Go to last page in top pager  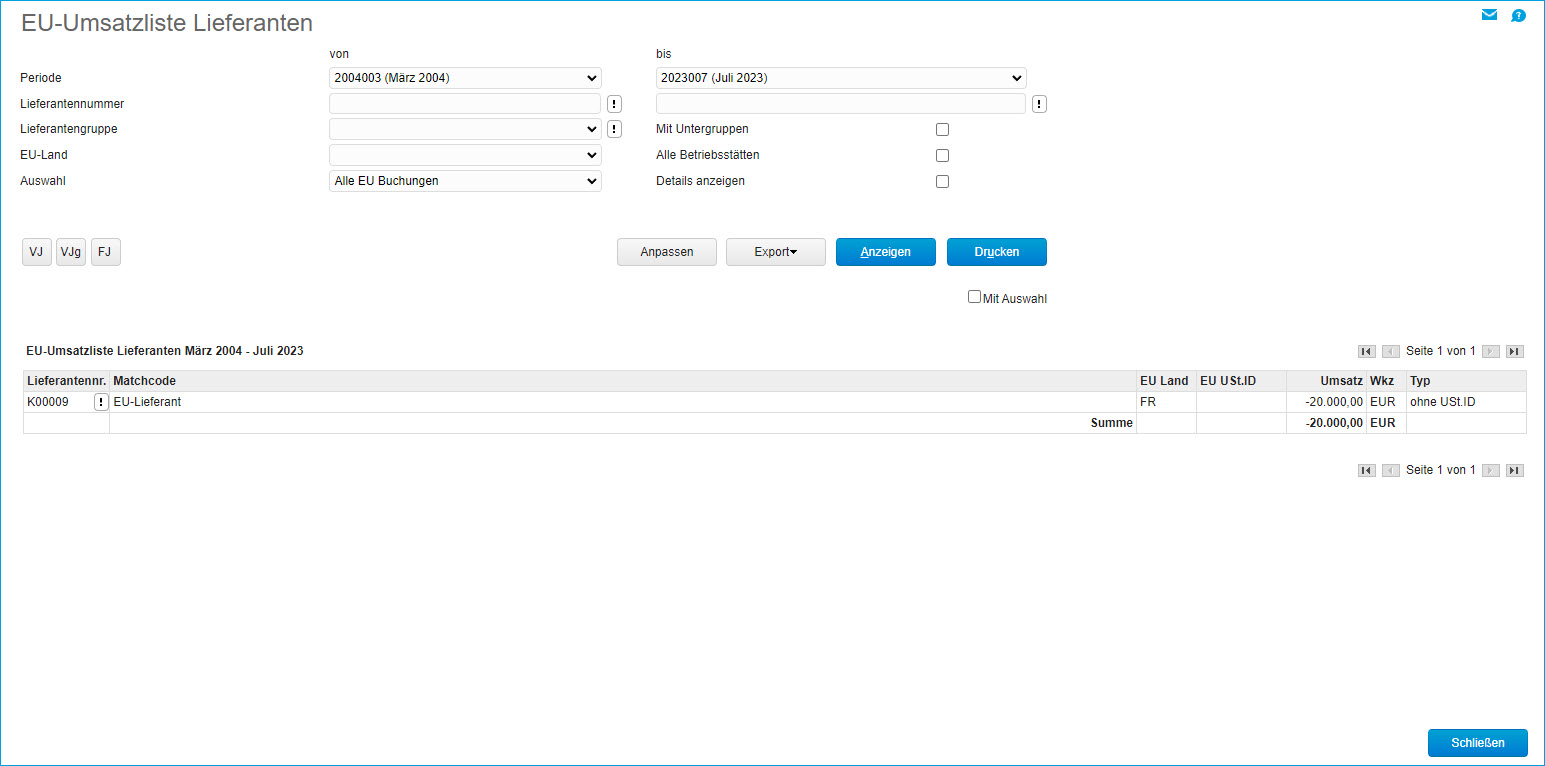click(1514, 351)
